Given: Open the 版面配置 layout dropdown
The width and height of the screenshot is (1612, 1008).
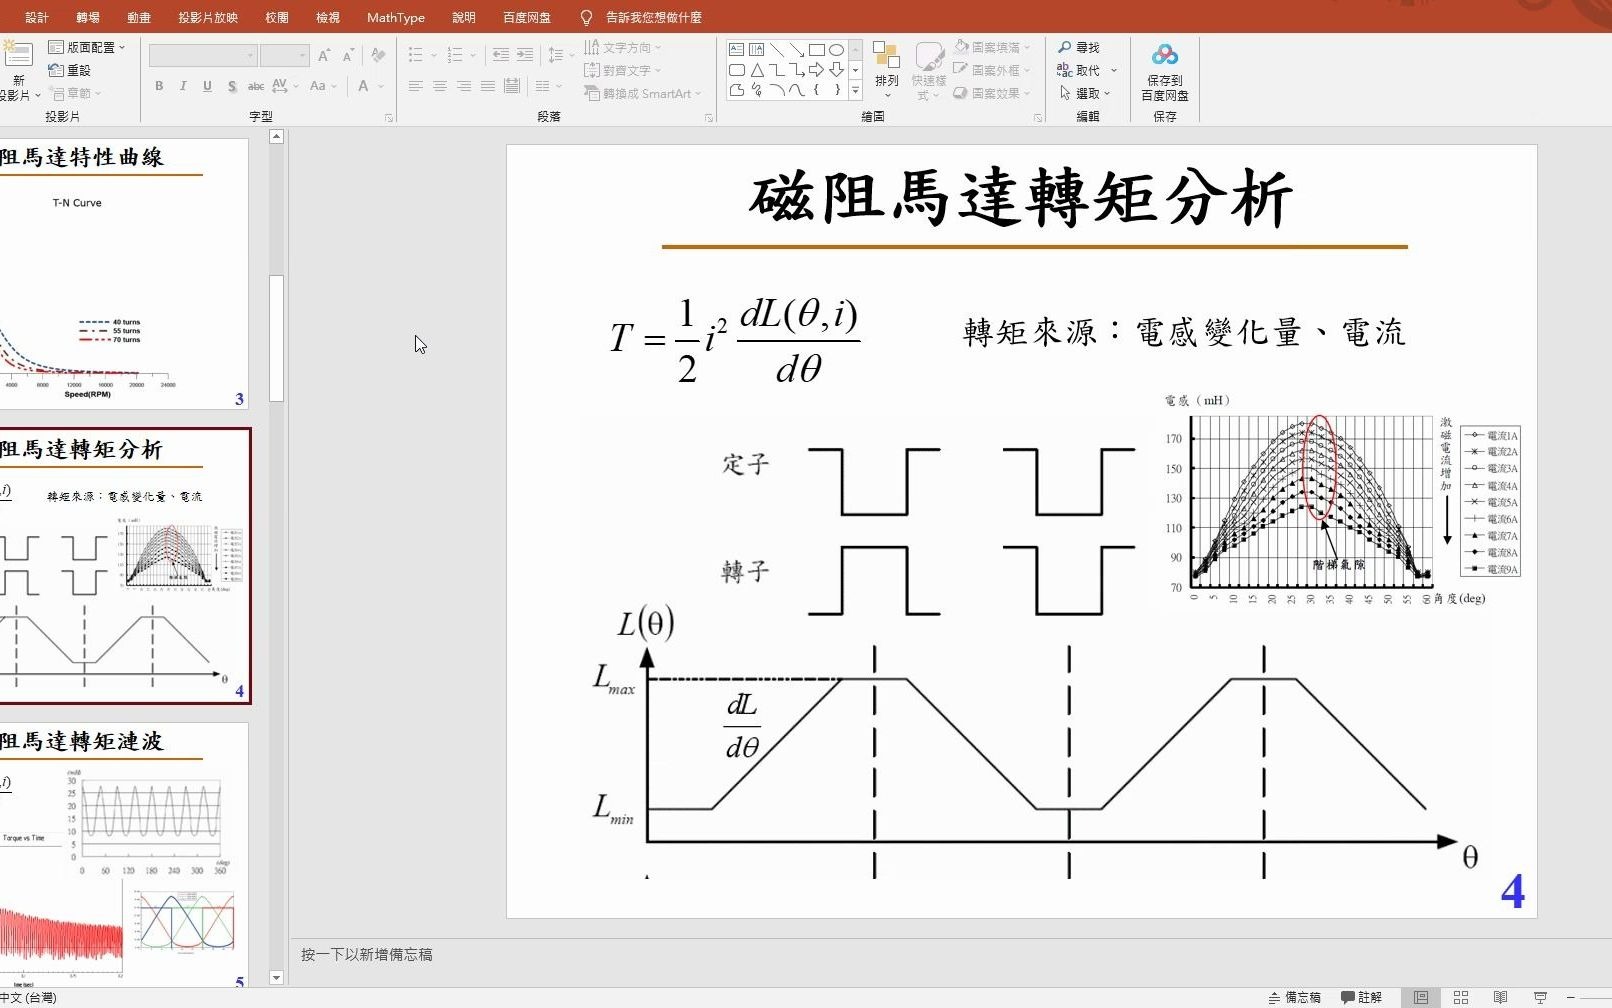Looking at the screenshot, I should (x=87, y=47).
